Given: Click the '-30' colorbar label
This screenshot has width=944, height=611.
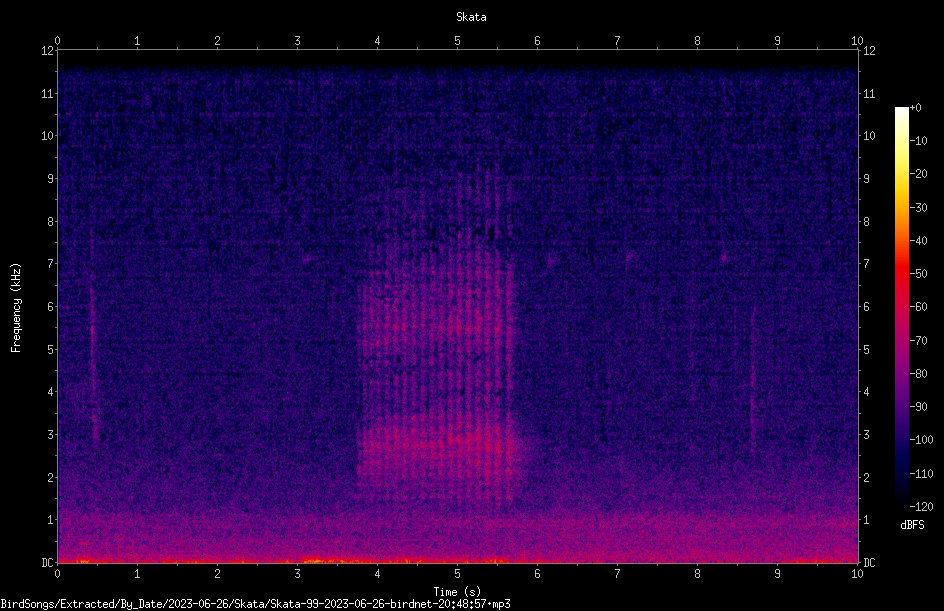Looking at the screenshot, I should click(x=918, y=207).
